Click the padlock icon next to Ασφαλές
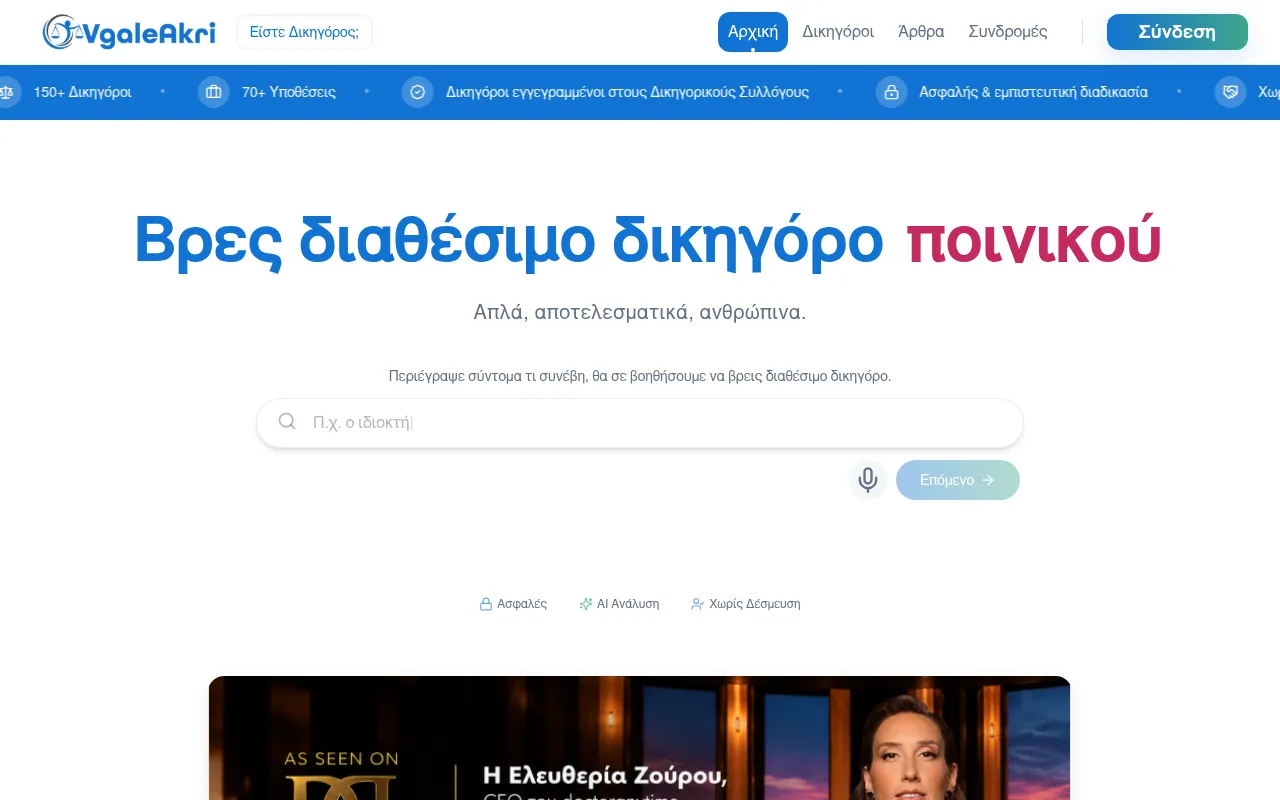 pos(486,604)
